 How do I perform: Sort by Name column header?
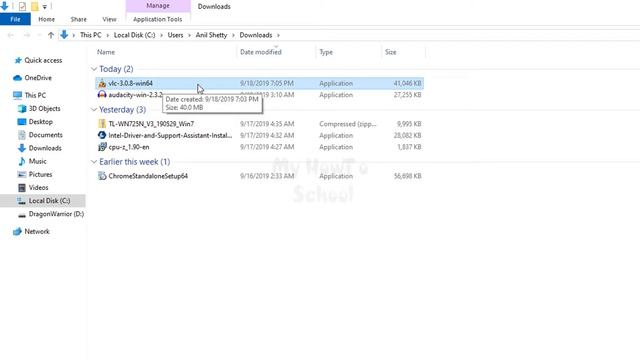coord(106,52)
